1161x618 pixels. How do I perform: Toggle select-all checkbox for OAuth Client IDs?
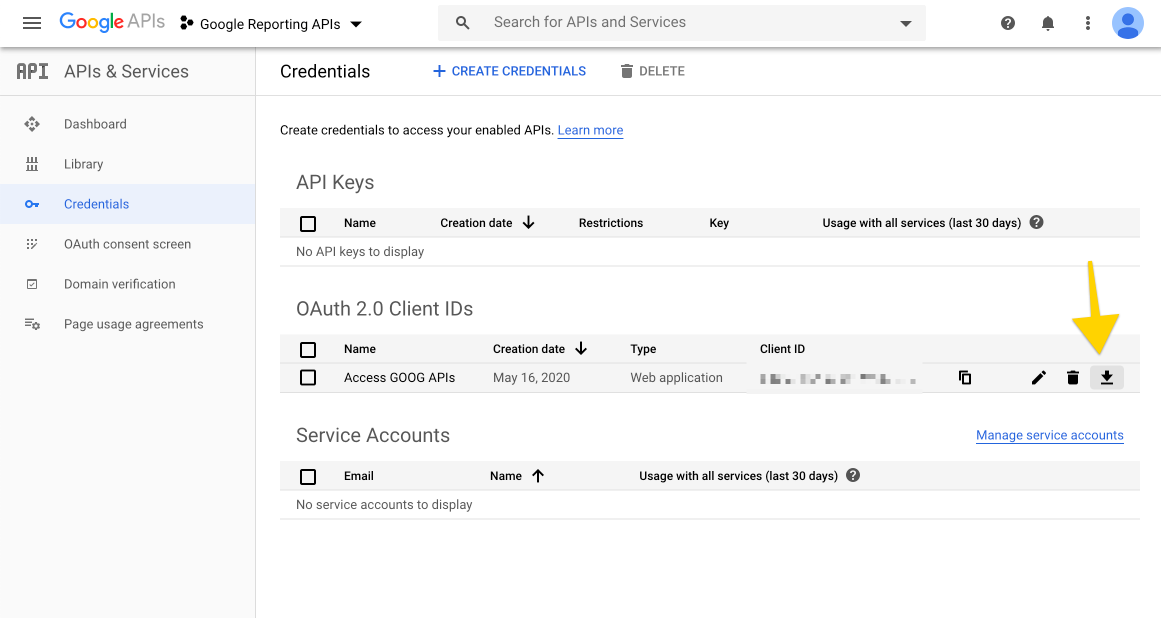coord(308,349)
